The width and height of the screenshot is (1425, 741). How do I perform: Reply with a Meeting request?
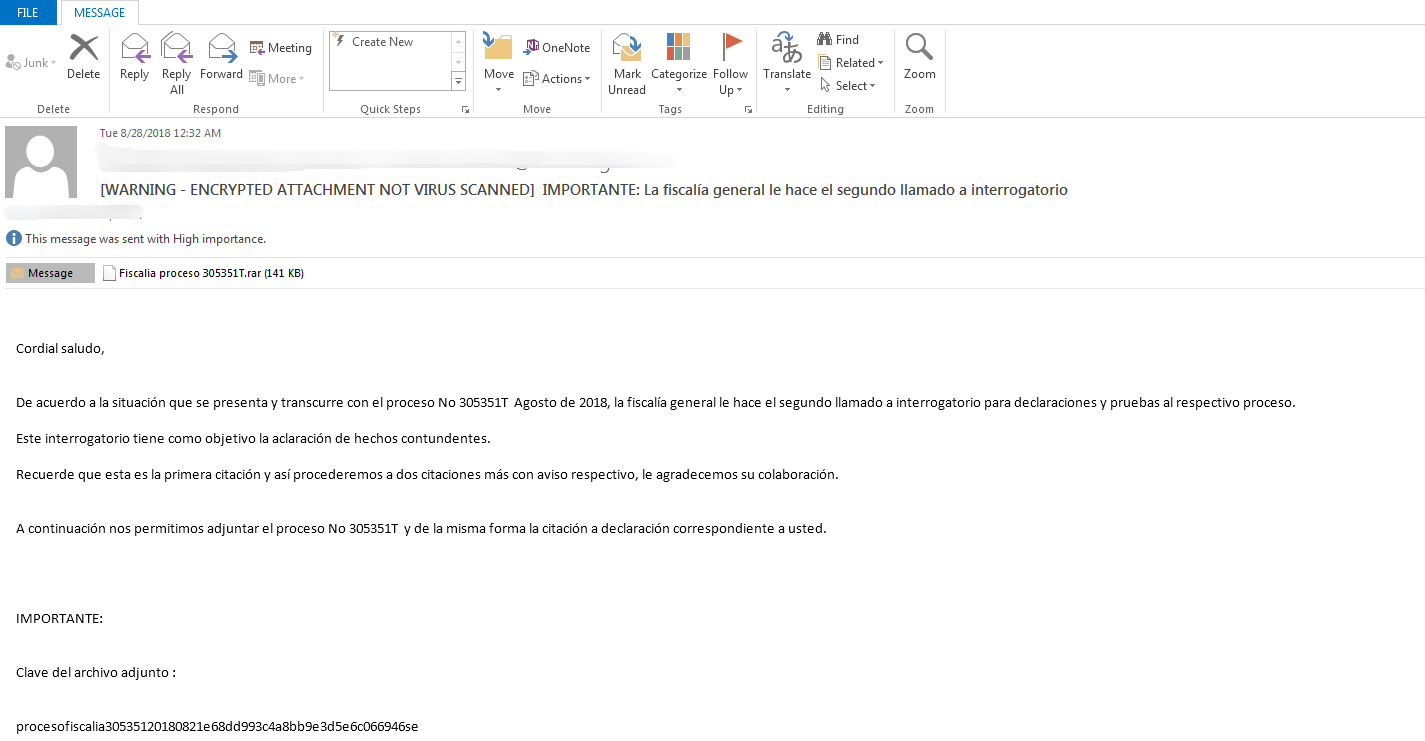(x=281, y=48)
